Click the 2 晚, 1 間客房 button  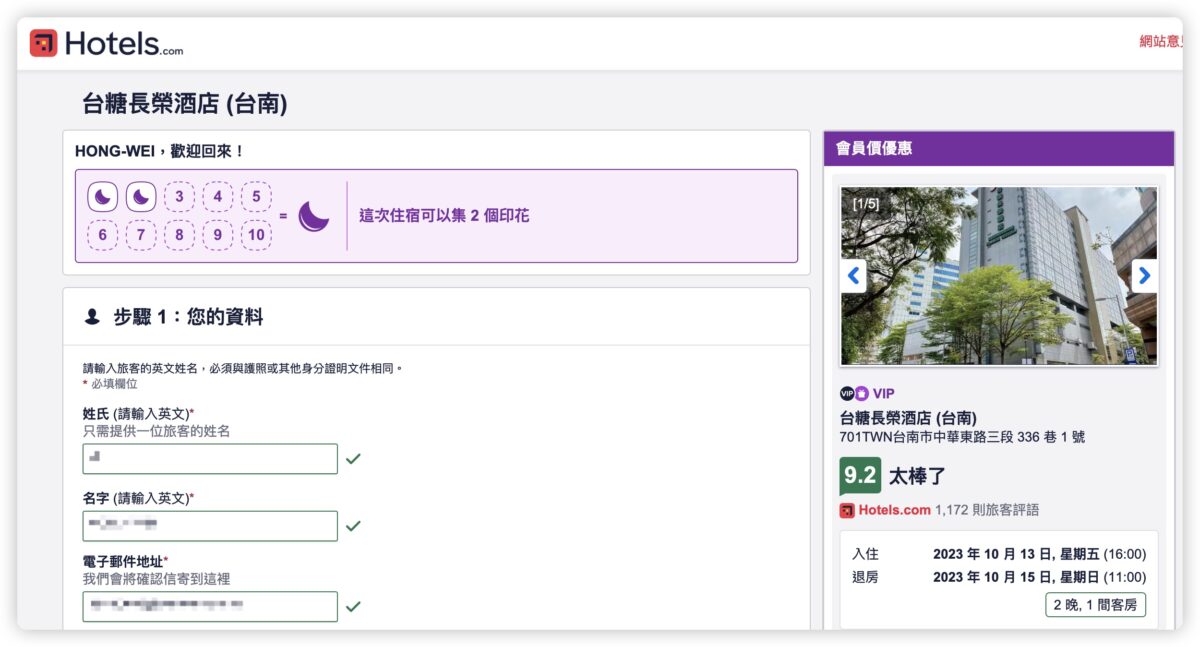coord(1095,605)
